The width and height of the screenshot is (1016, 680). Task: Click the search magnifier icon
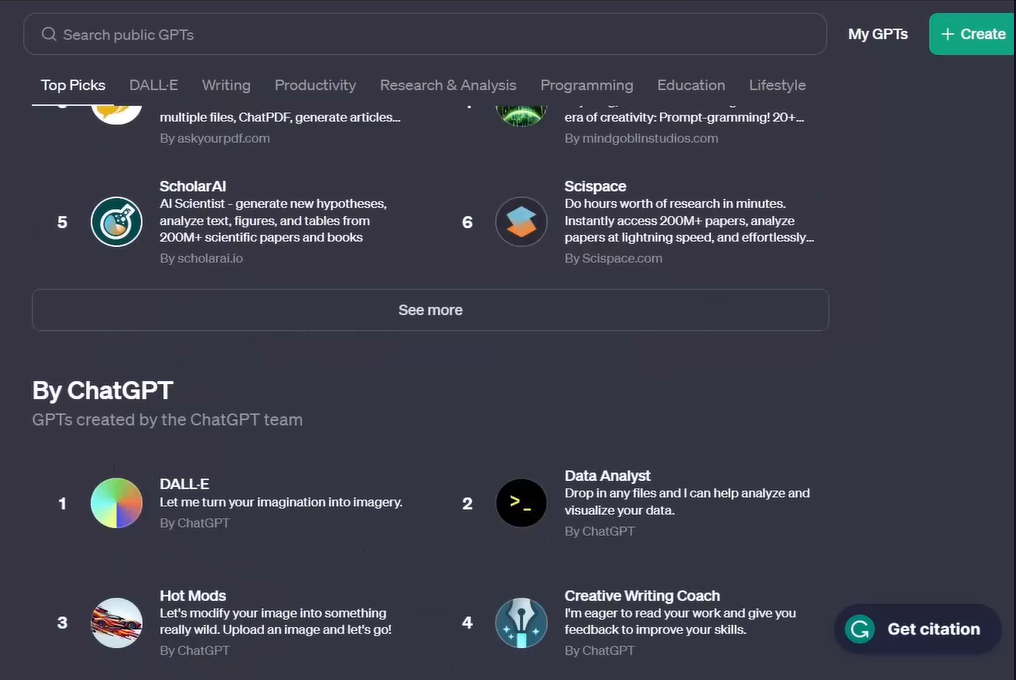[x=49, y=34]
